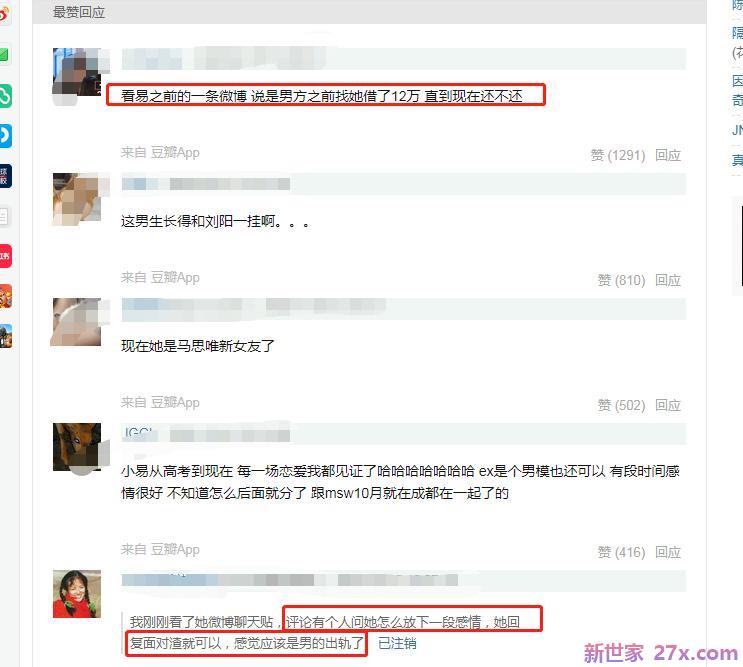Open the JN link in right sidebar
743x667 pixels.
(737, 130)
